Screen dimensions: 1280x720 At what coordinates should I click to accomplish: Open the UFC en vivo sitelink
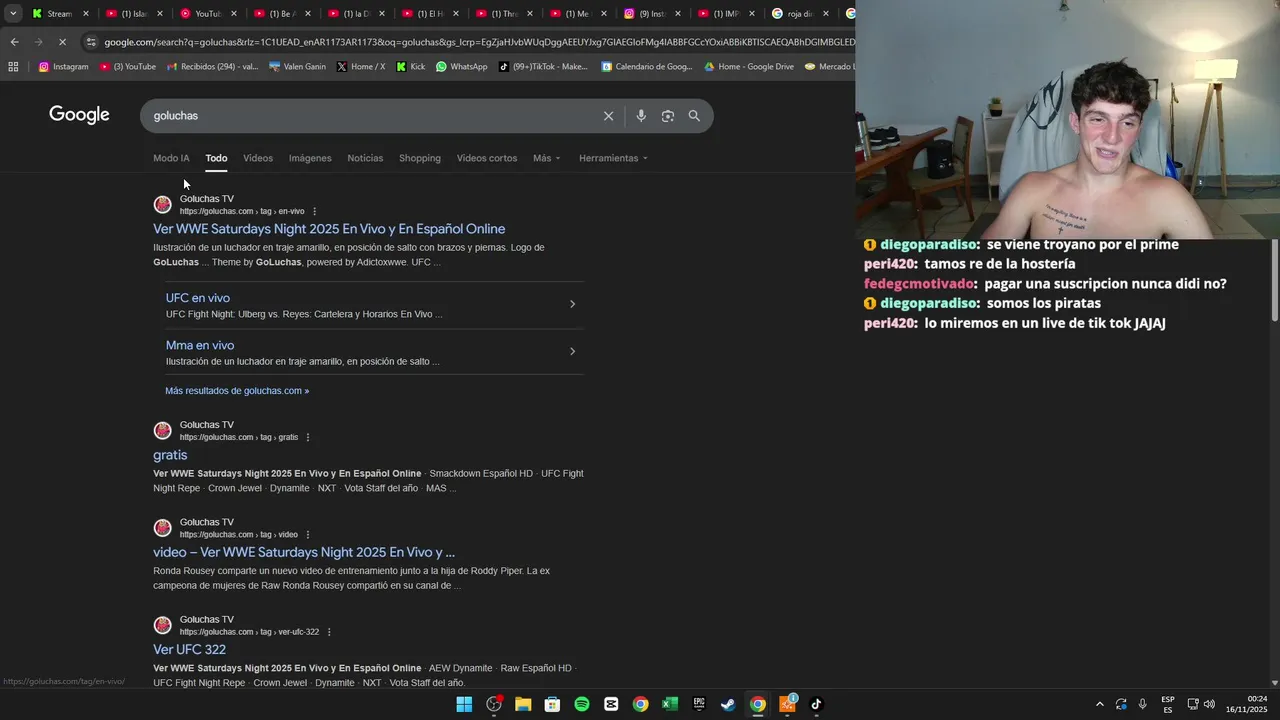pyautogui.click(x=198, y=298)
